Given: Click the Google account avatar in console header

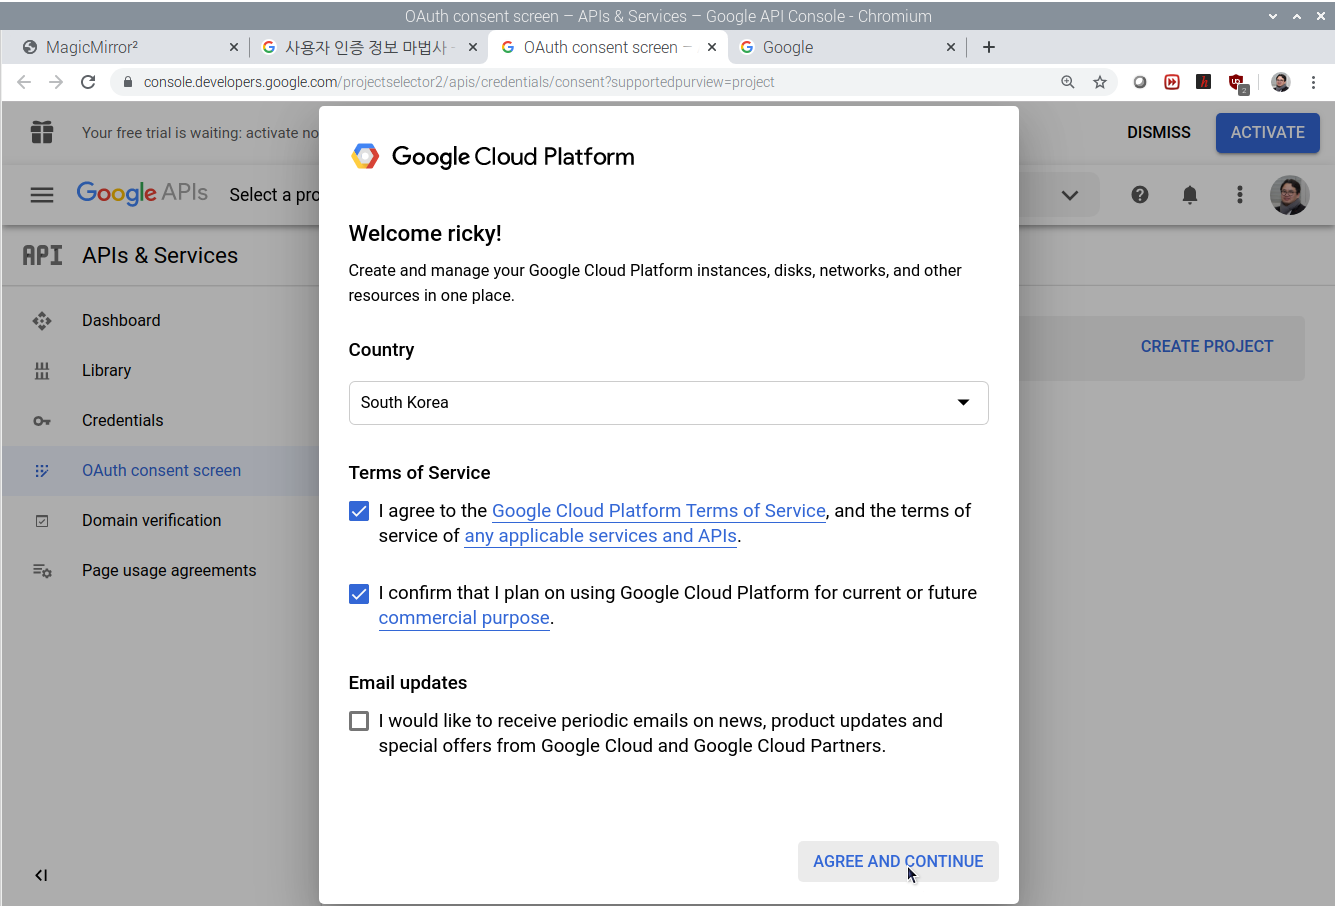Looking at the screenshot, I should 1290,195.
